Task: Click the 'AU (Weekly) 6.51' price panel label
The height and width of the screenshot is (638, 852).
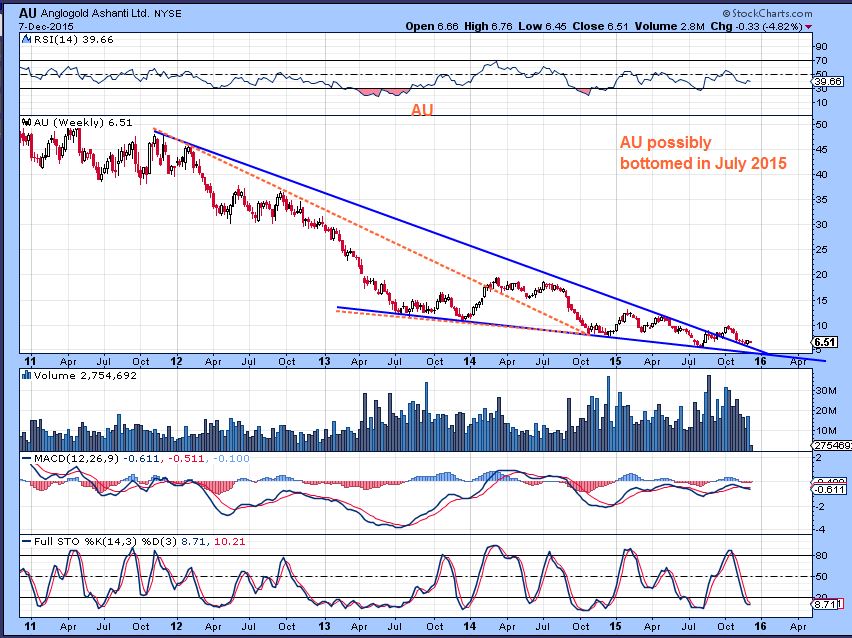Action: coord(83,122)
